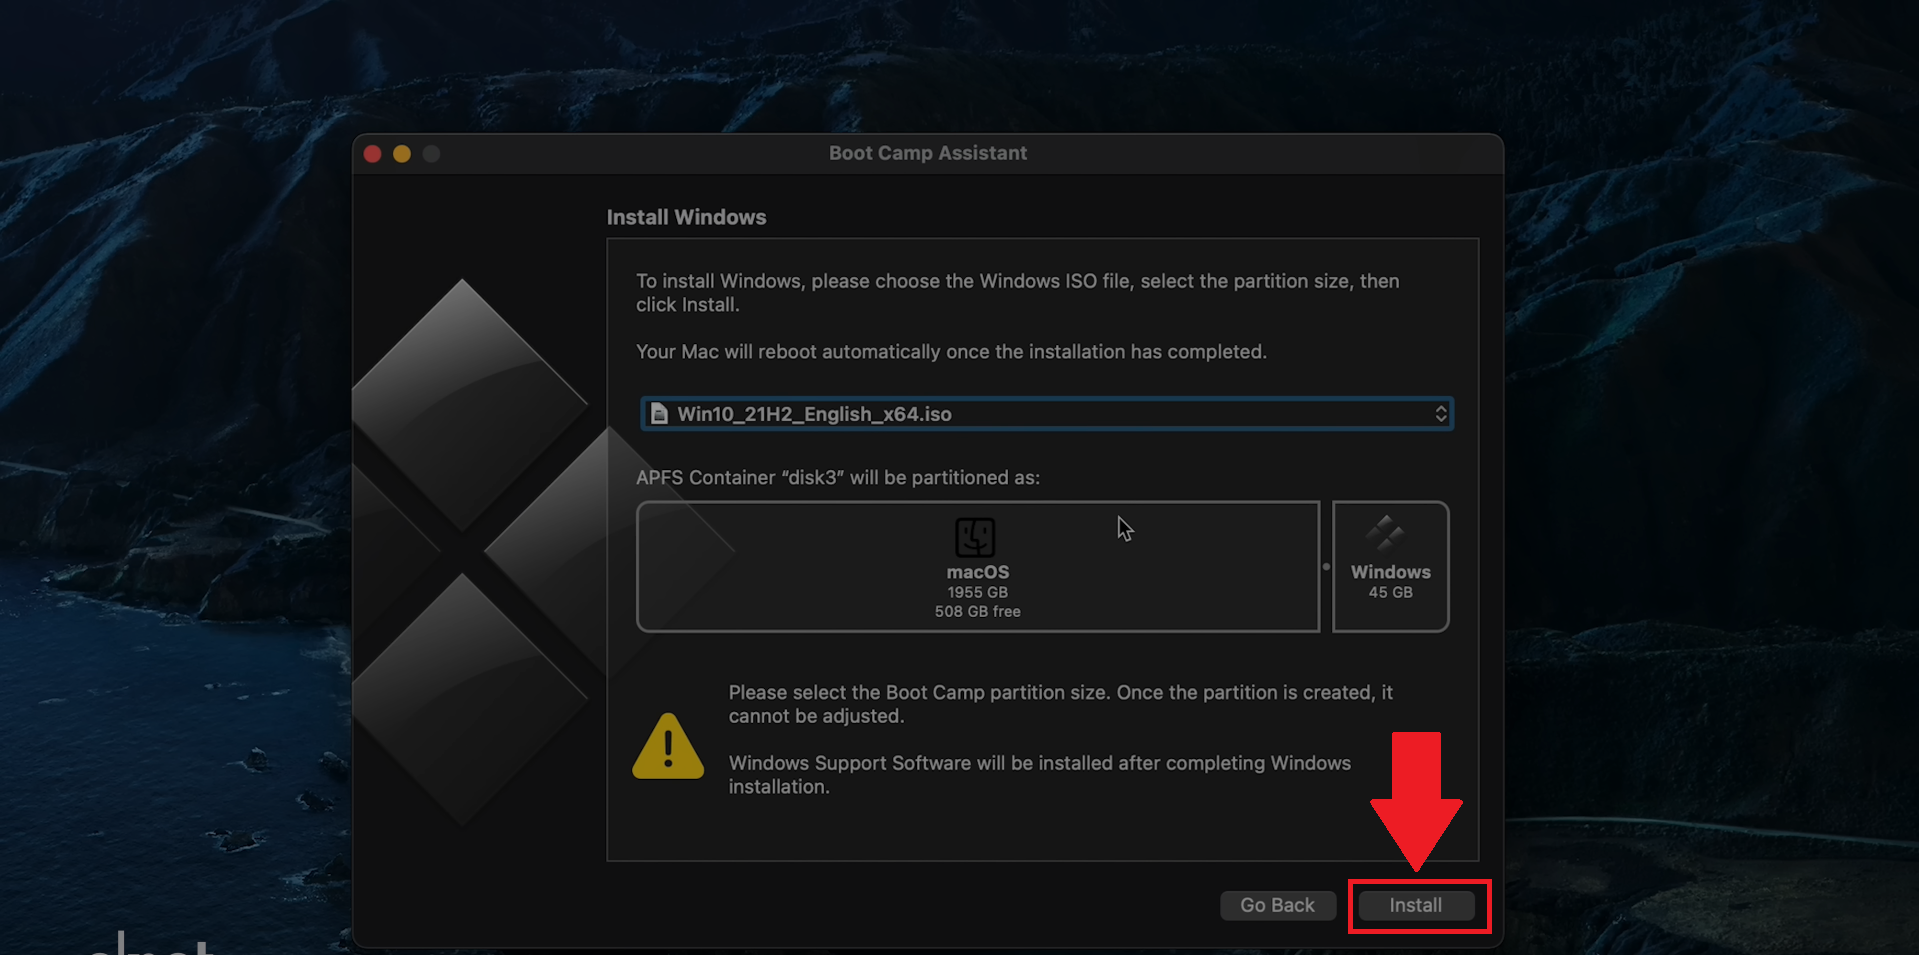Click the 'Your Mac will reboot automatically' sentence

click(951, 352)
